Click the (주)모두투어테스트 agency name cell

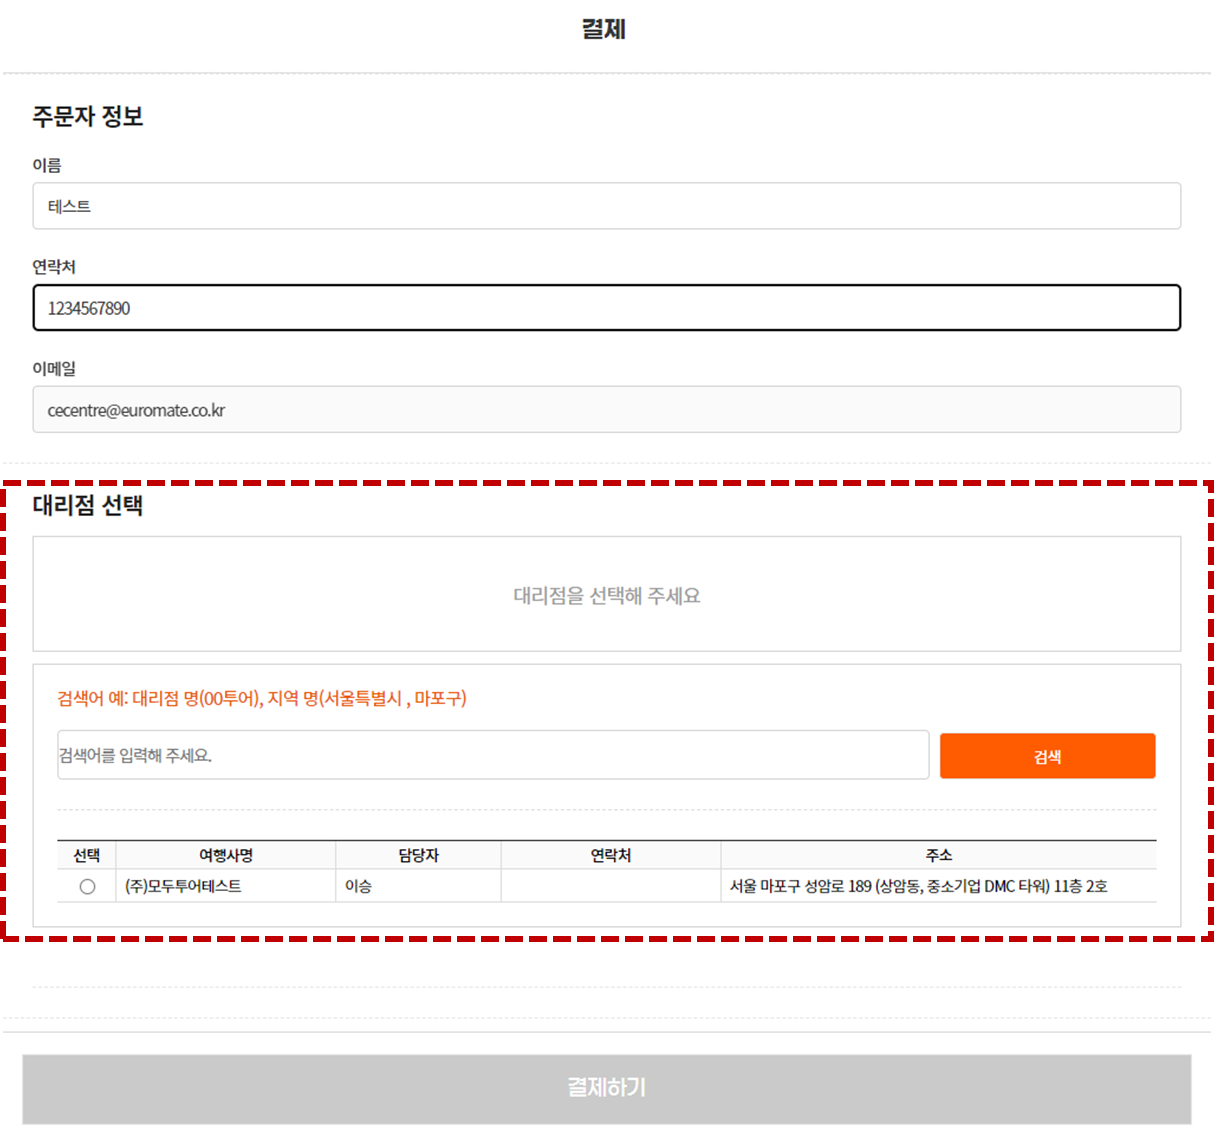coord(226,886)
